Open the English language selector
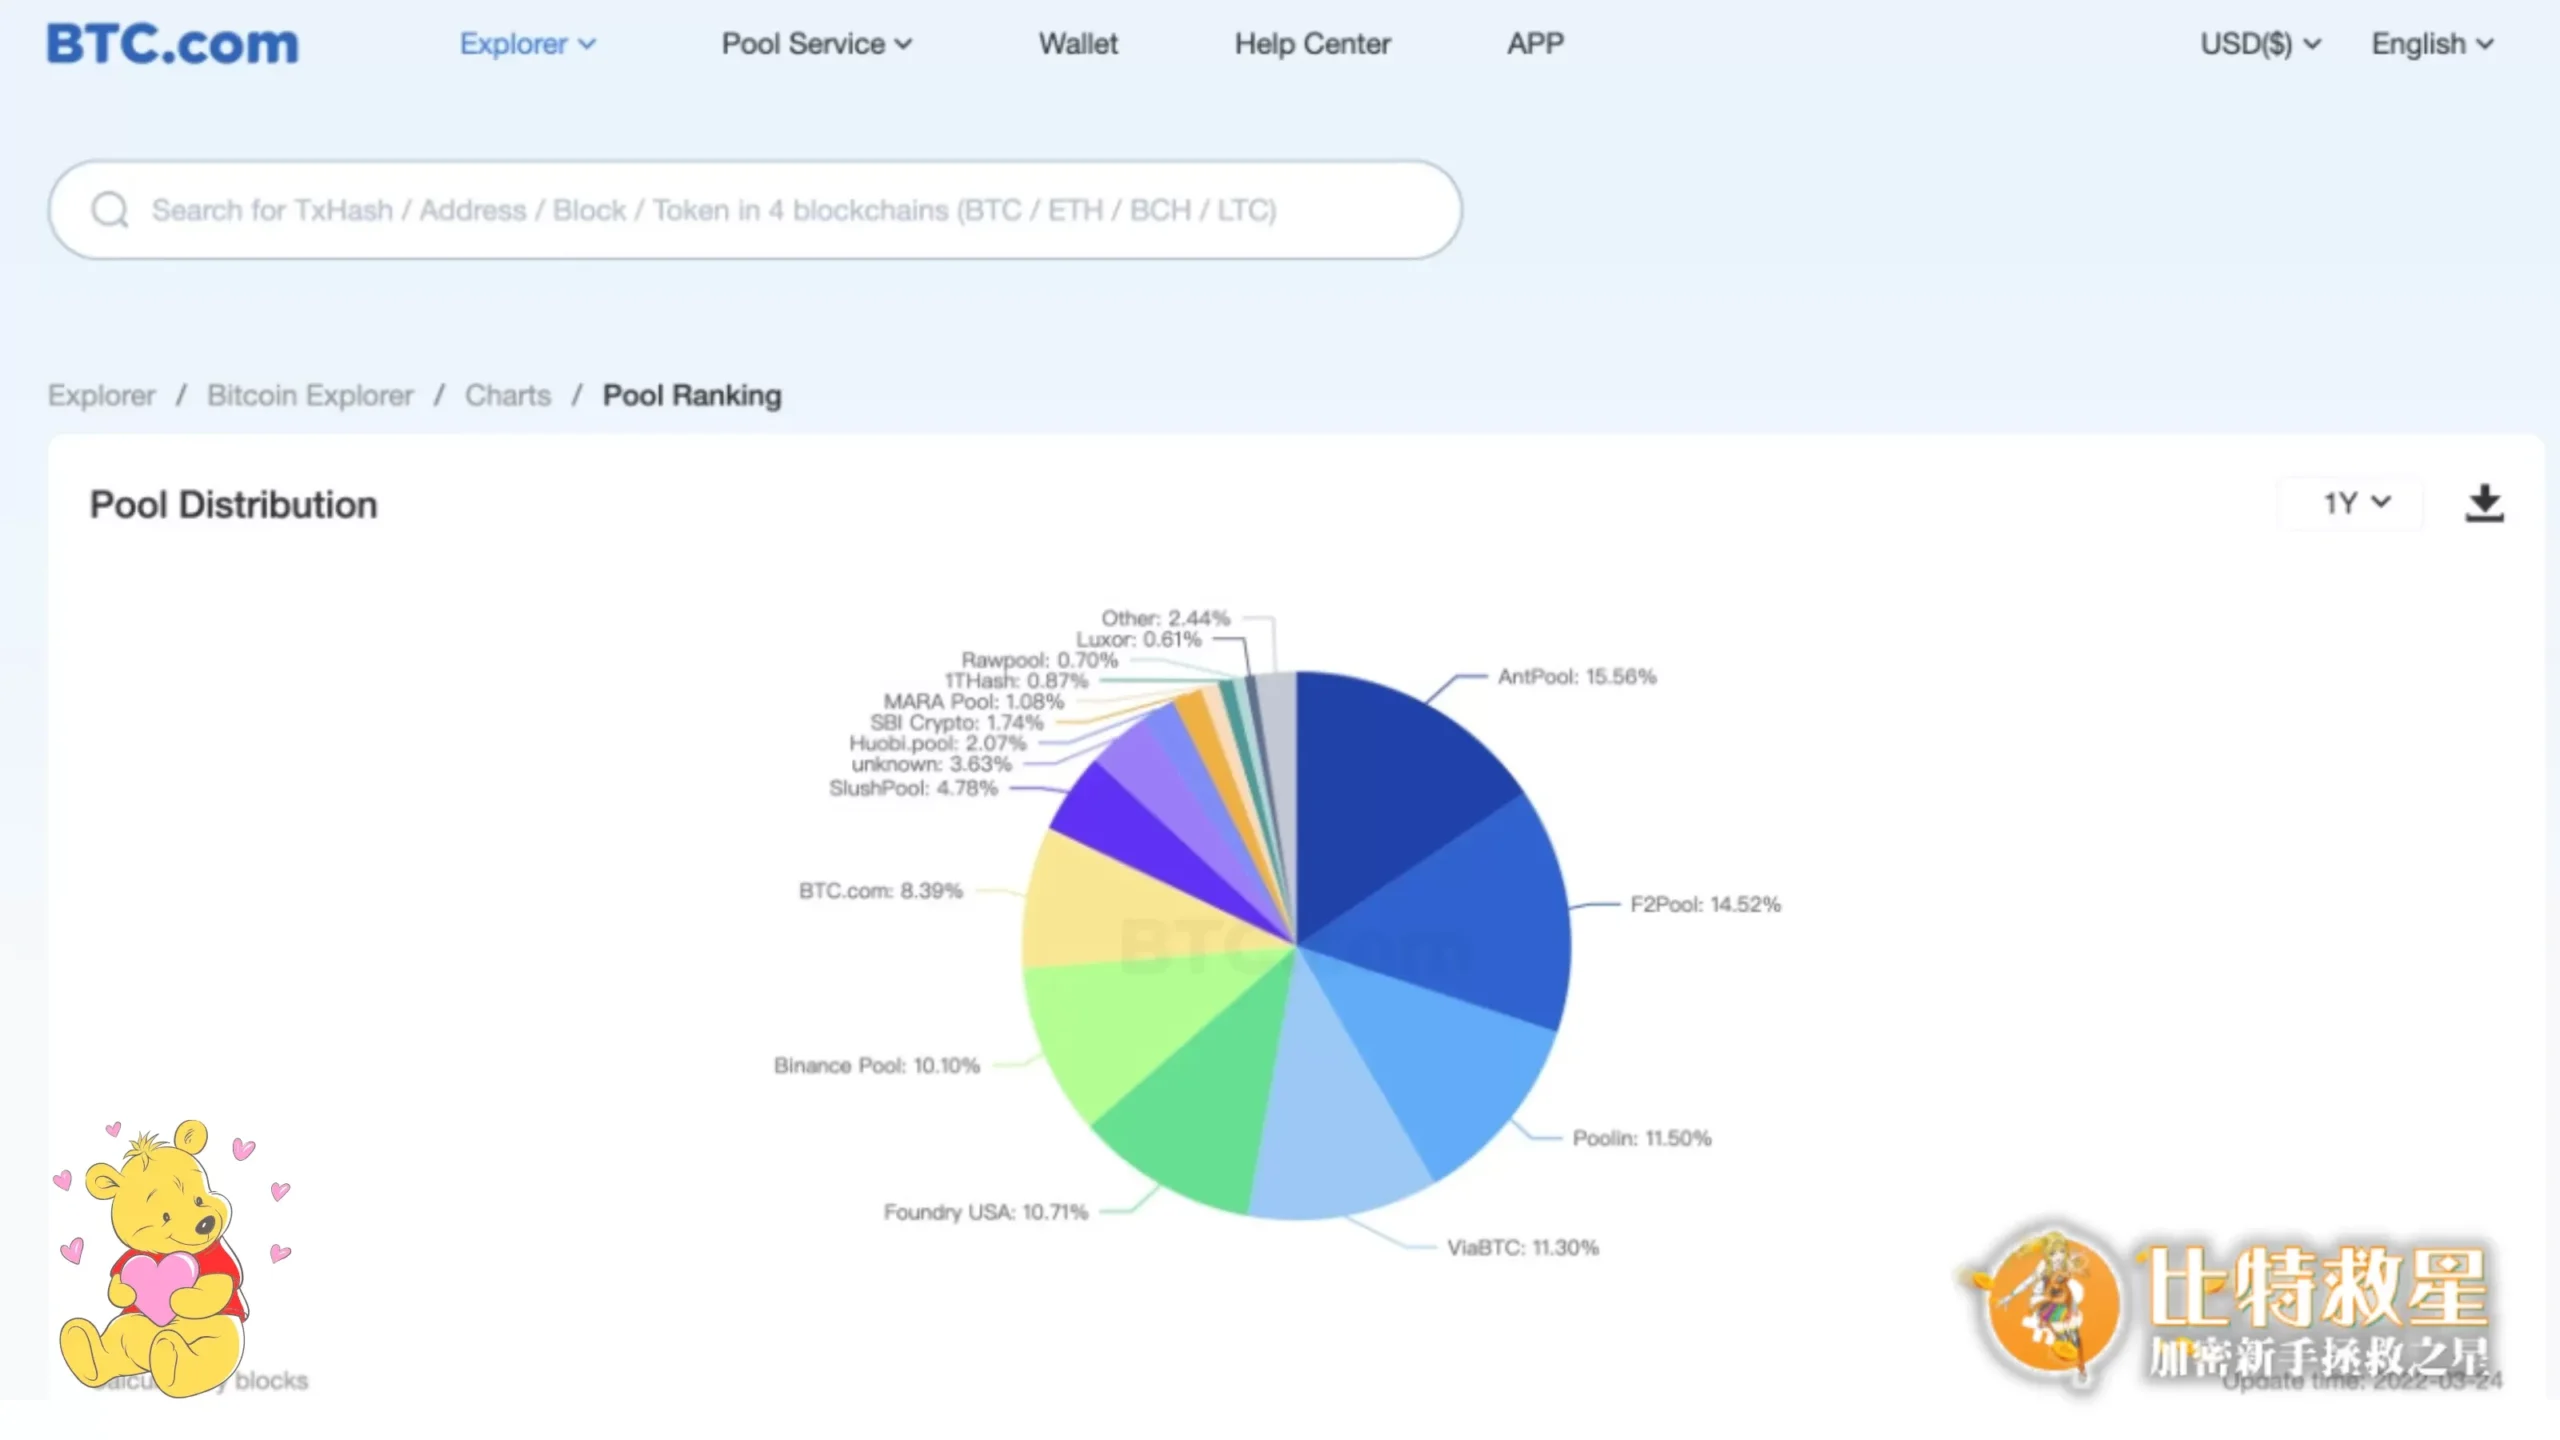The image size is (2560, 1440). click(x=2432, y=44)
